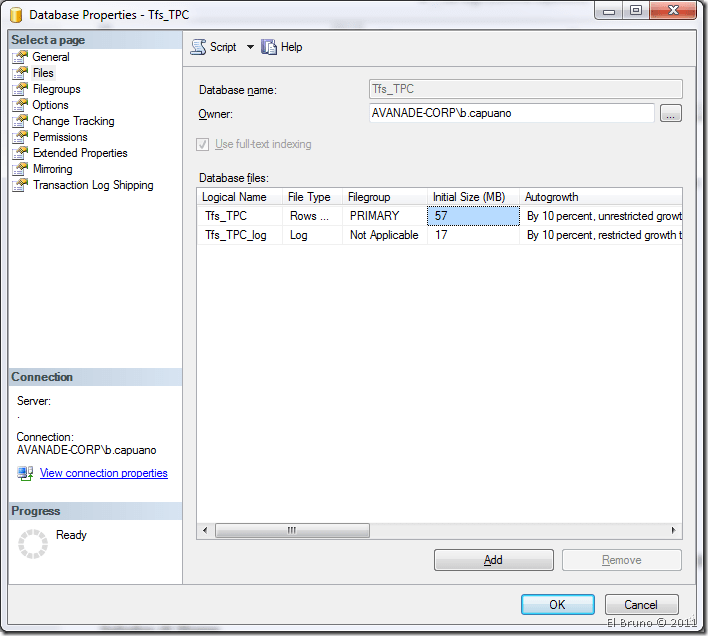708x636 pixels.
Task: Click the Filegroups page icon
Action: pyautogui.click(x=19, y=89)
